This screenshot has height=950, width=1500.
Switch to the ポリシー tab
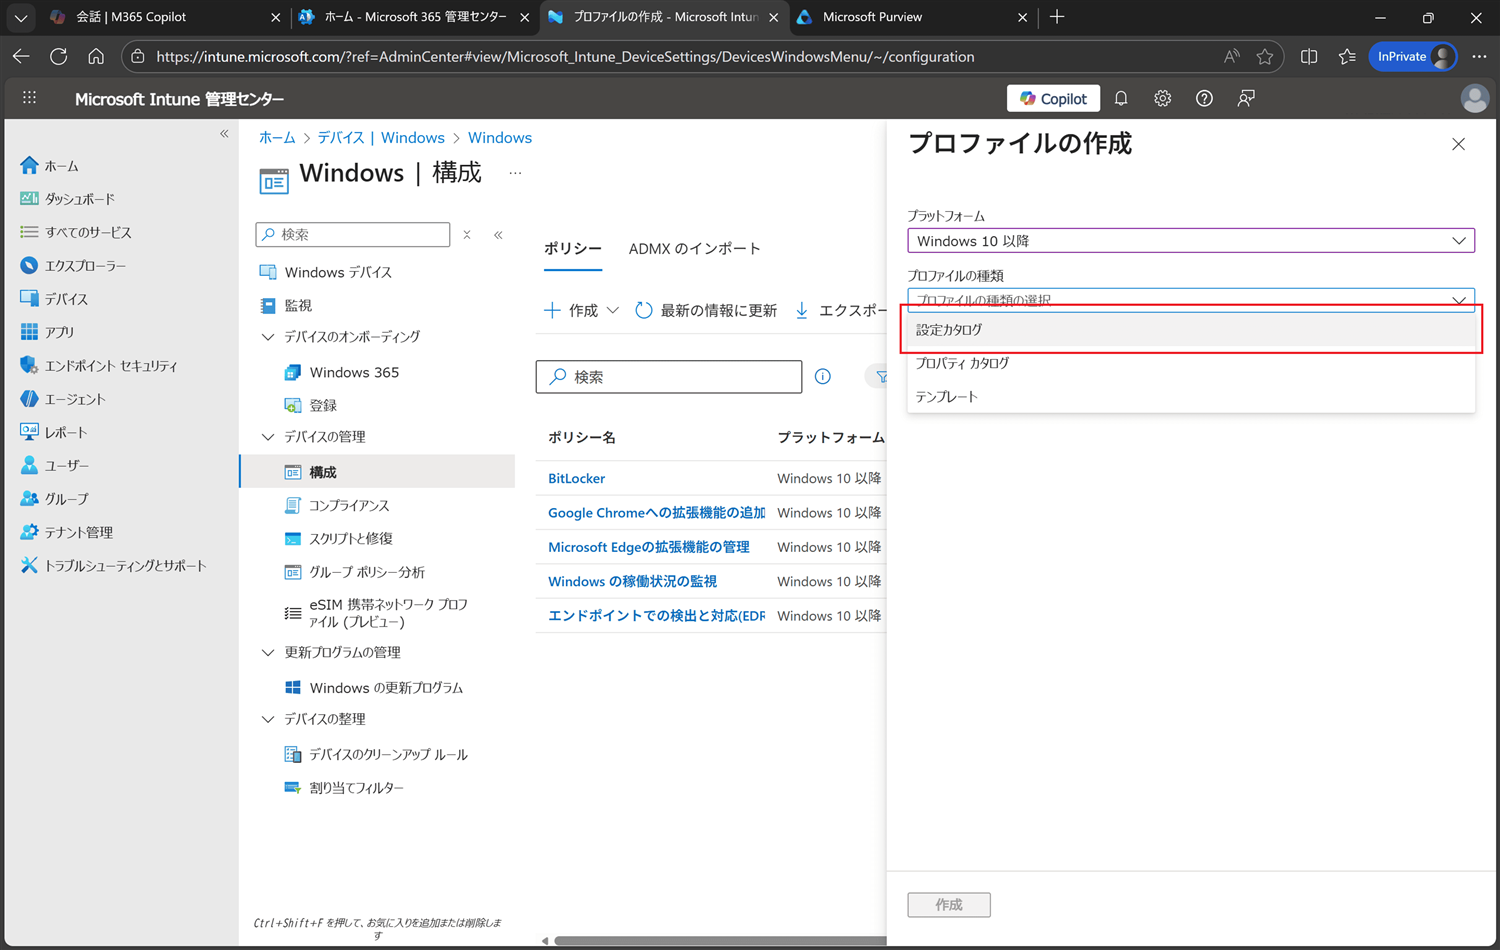[x=573, y=248]
